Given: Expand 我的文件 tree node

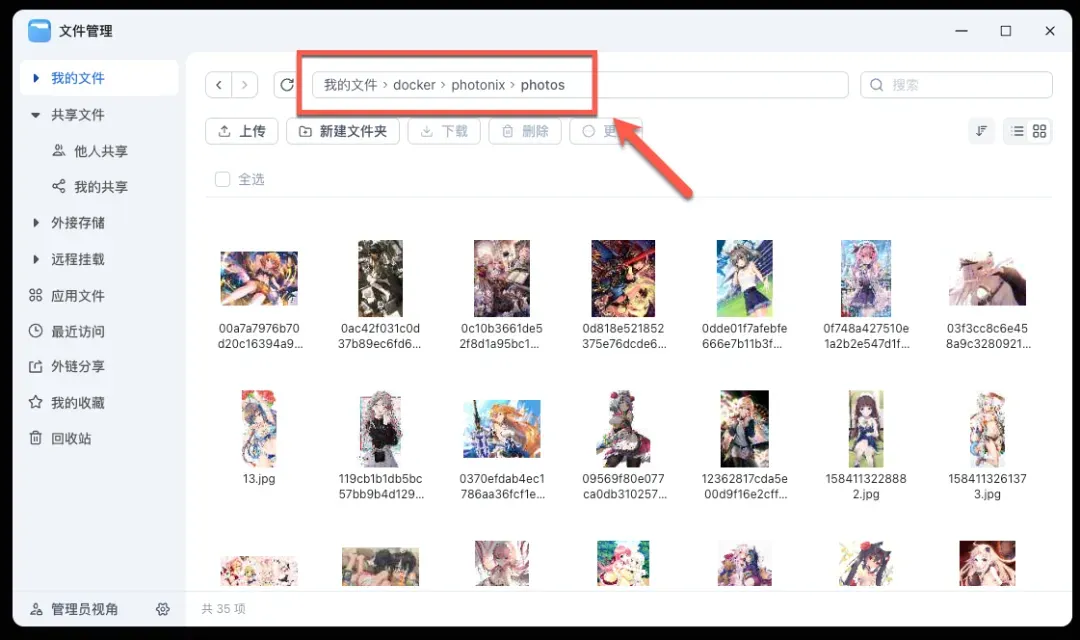Looking at the screenshot, I should 36,78.
